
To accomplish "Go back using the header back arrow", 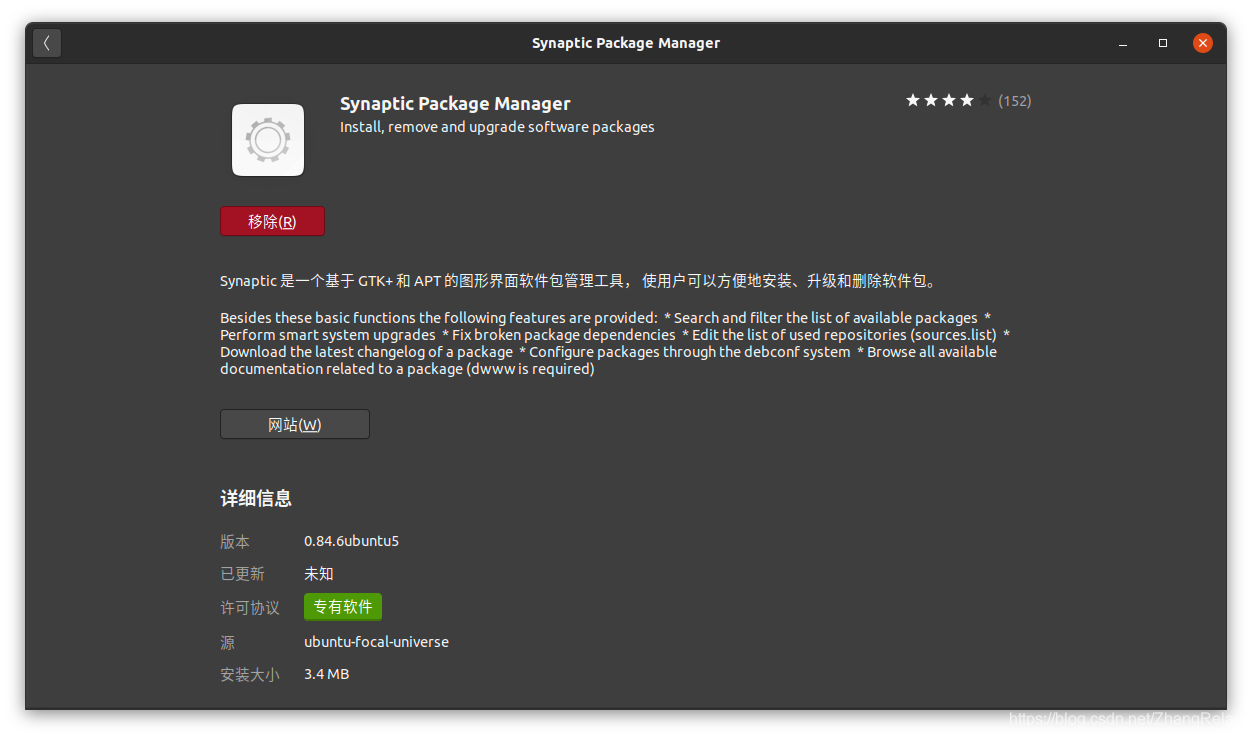I will point(47,43).
